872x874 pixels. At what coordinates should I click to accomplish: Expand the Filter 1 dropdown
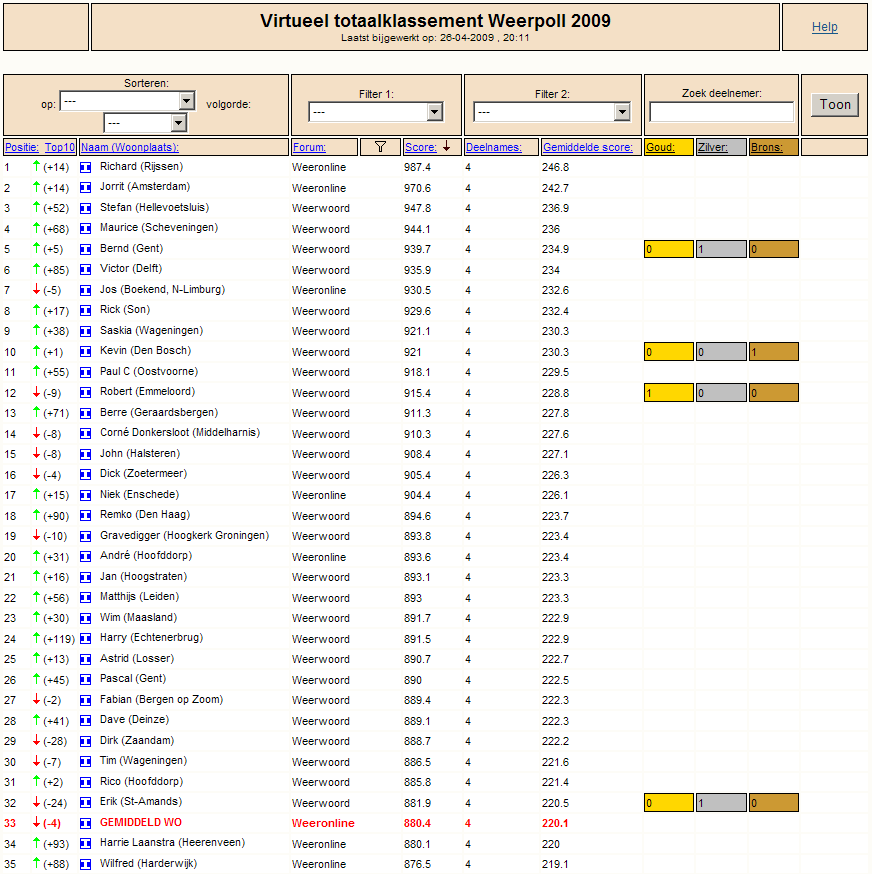tap(376, 112)
